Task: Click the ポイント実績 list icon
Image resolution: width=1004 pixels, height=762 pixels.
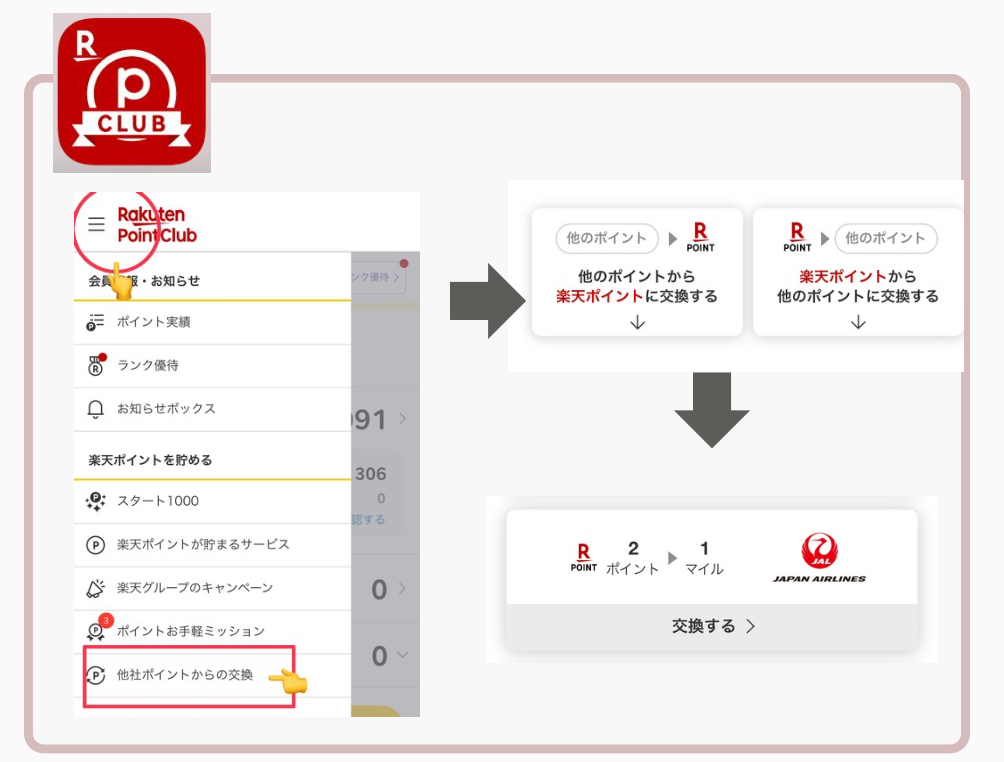Action: click(95, 322)
